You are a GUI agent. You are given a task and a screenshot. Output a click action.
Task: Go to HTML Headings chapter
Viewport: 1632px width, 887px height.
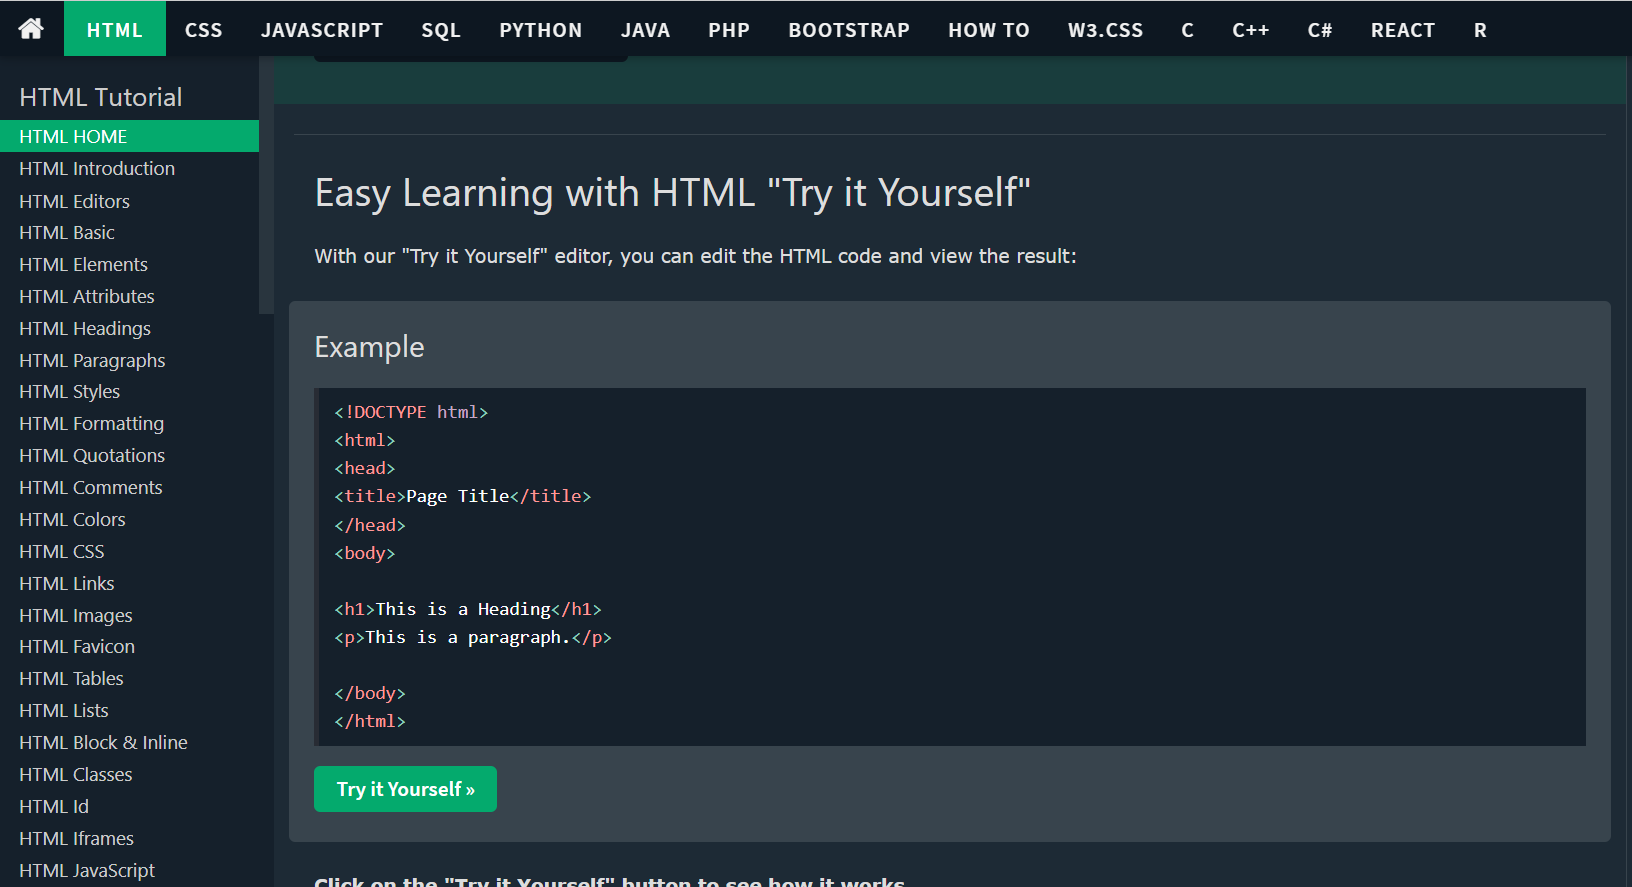pos(129,328)
